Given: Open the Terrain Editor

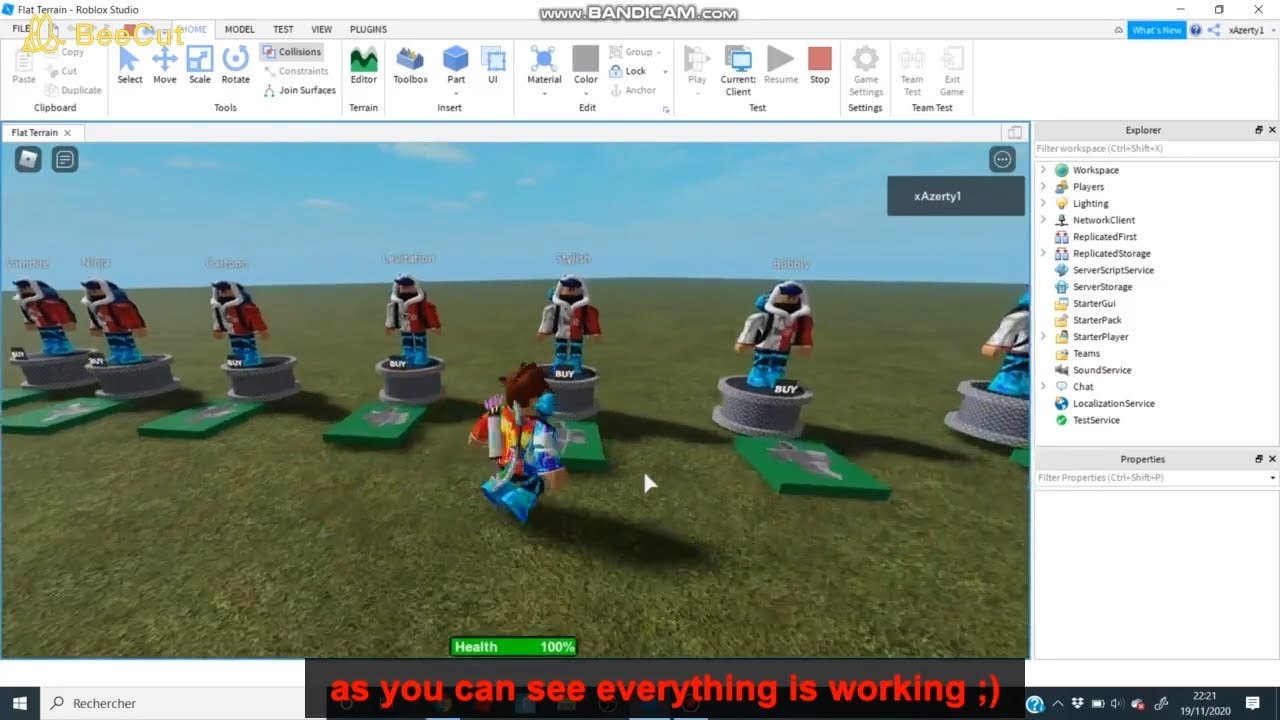Looking at the screenshot, I should point(364,65).
